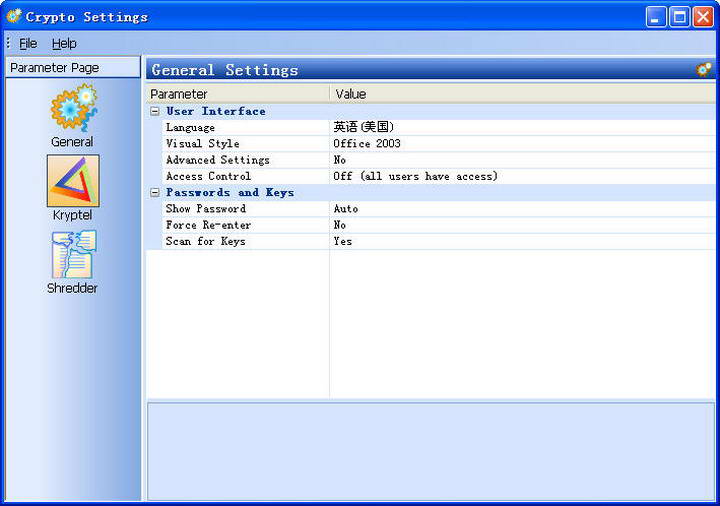720x506 pixels.
Task: Change the Office 2003 visual style value
Action: tap(367, 143)
